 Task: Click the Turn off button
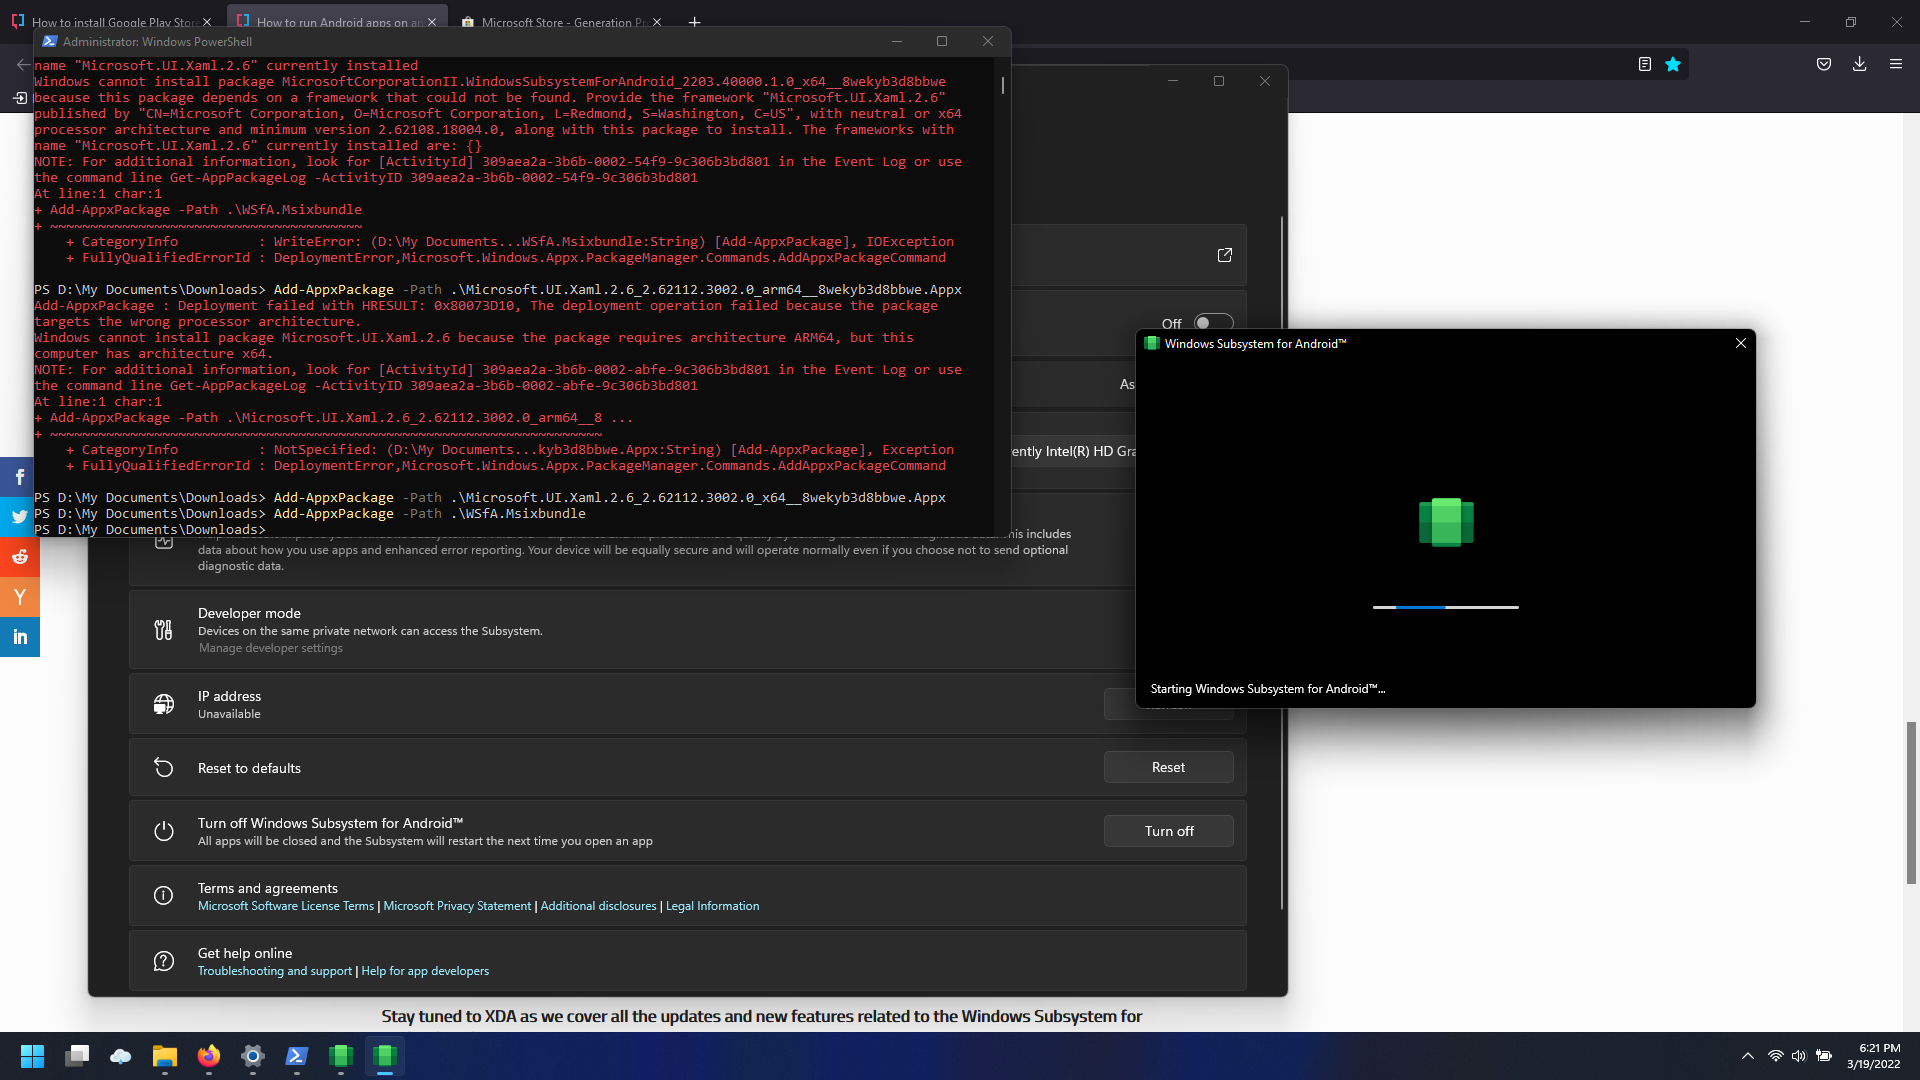click(1168, 831)
